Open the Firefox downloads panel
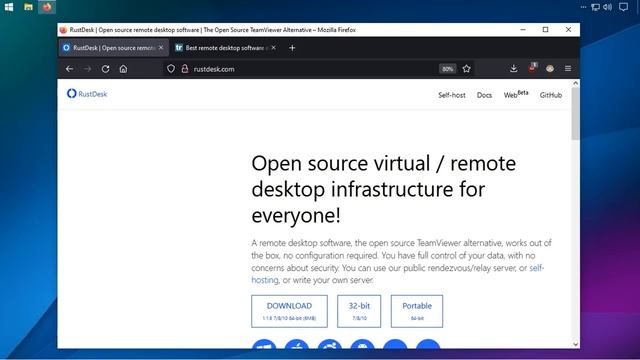Image resolution: width=640 pixels, height=360 pixels. tap(513, 69)
